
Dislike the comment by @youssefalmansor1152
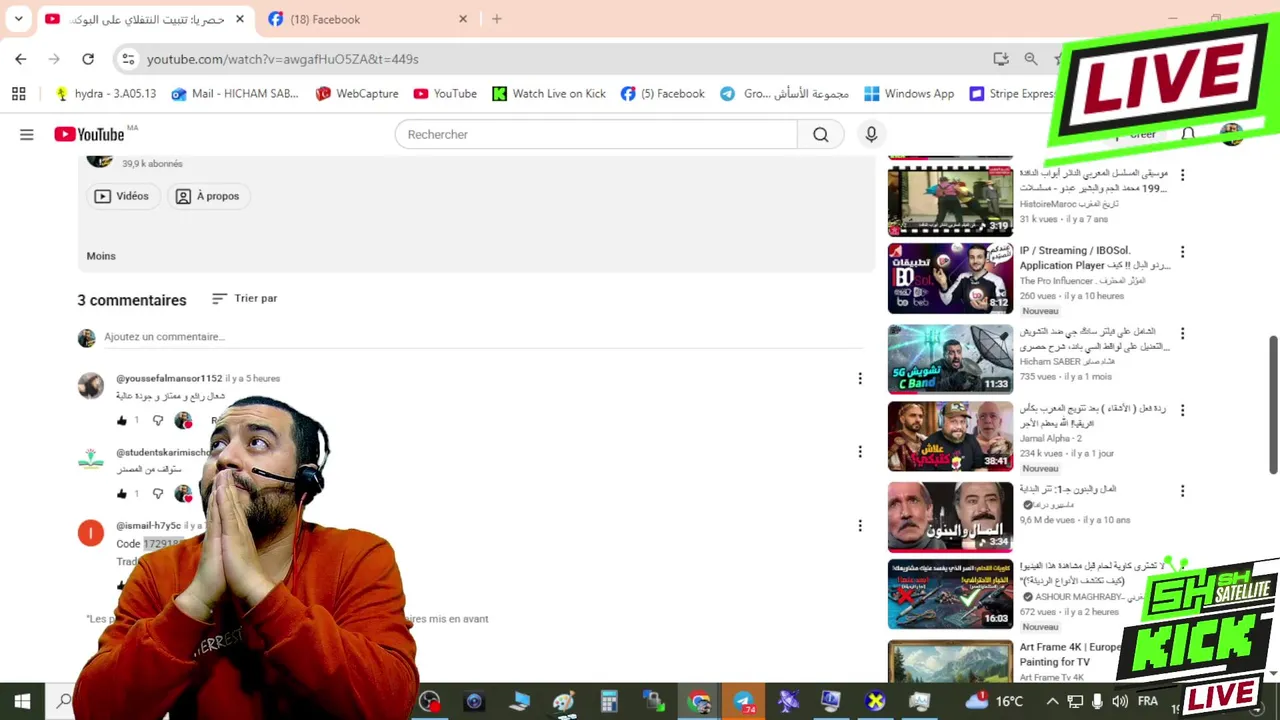pos(157,420)
